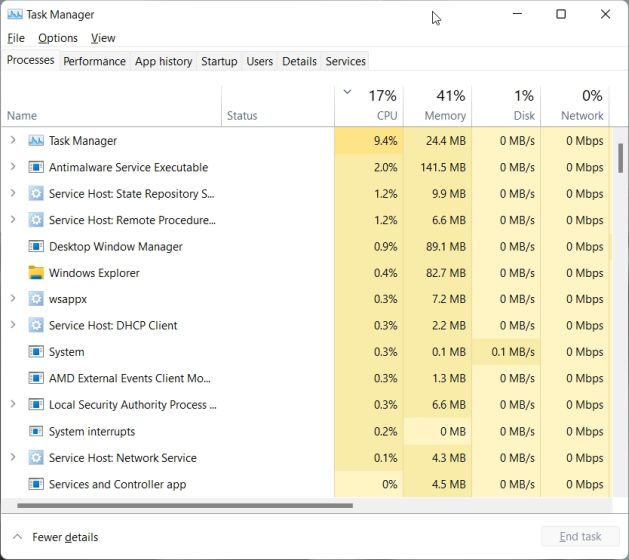Expand Service Host: Remote Procedure row
The height and width of the screenshot is (560, 629).
coord(13,219)
